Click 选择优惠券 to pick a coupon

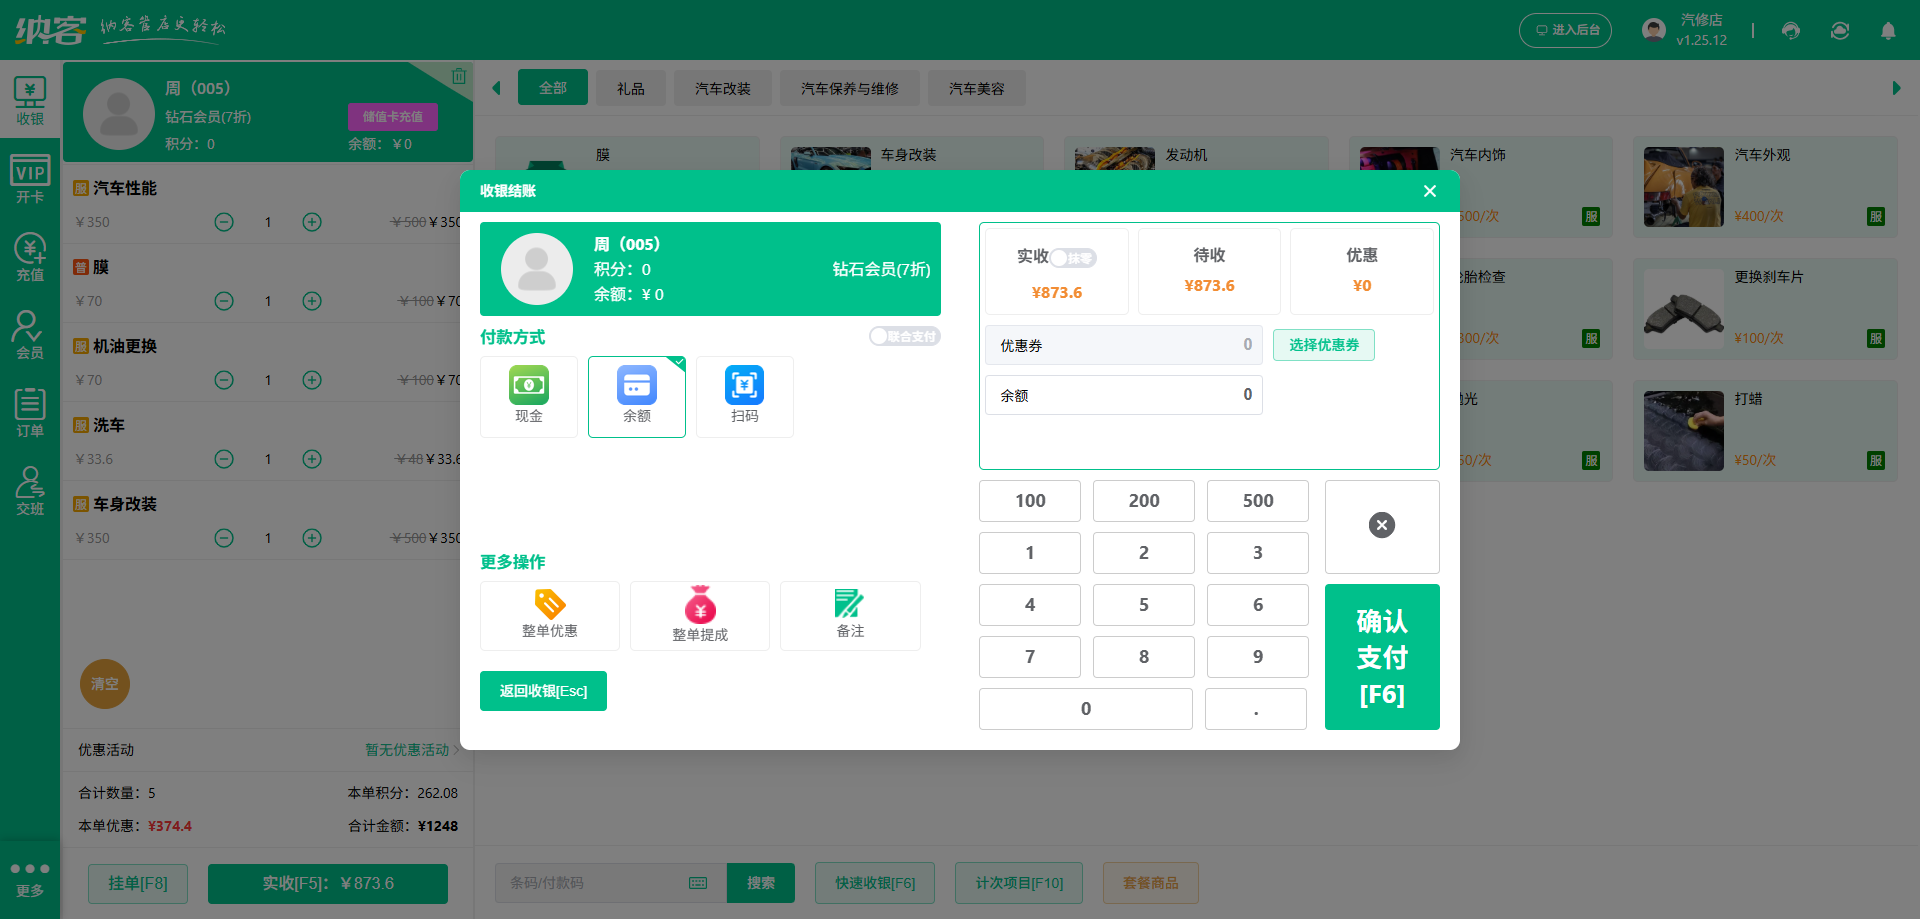coord(1323,345)
